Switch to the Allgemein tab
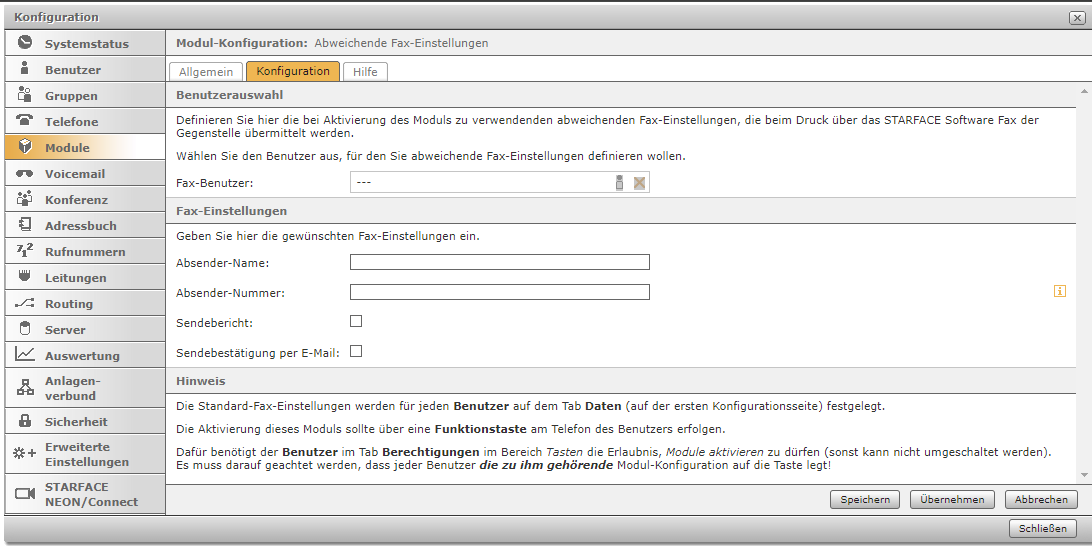1092x546 pixels. 206,72
